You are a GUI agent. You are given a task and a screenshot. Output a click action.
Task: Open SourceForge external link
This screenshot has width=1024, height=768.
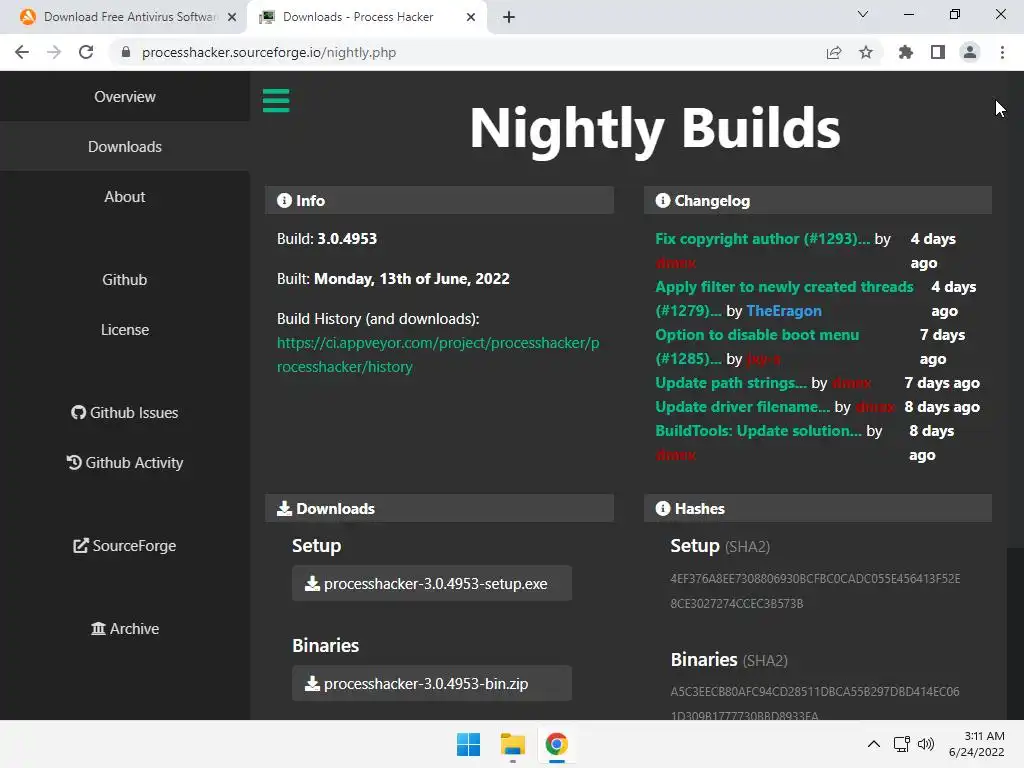point(125,546)
